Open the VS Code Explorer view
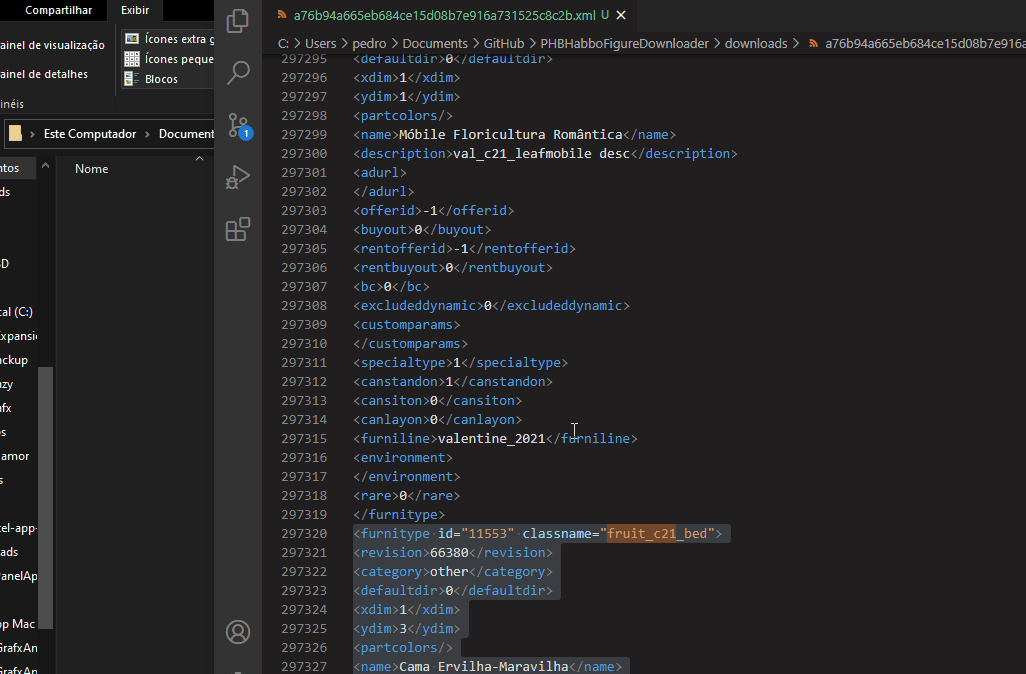The width and height of the screenshot is (1026, 674). 238,21
